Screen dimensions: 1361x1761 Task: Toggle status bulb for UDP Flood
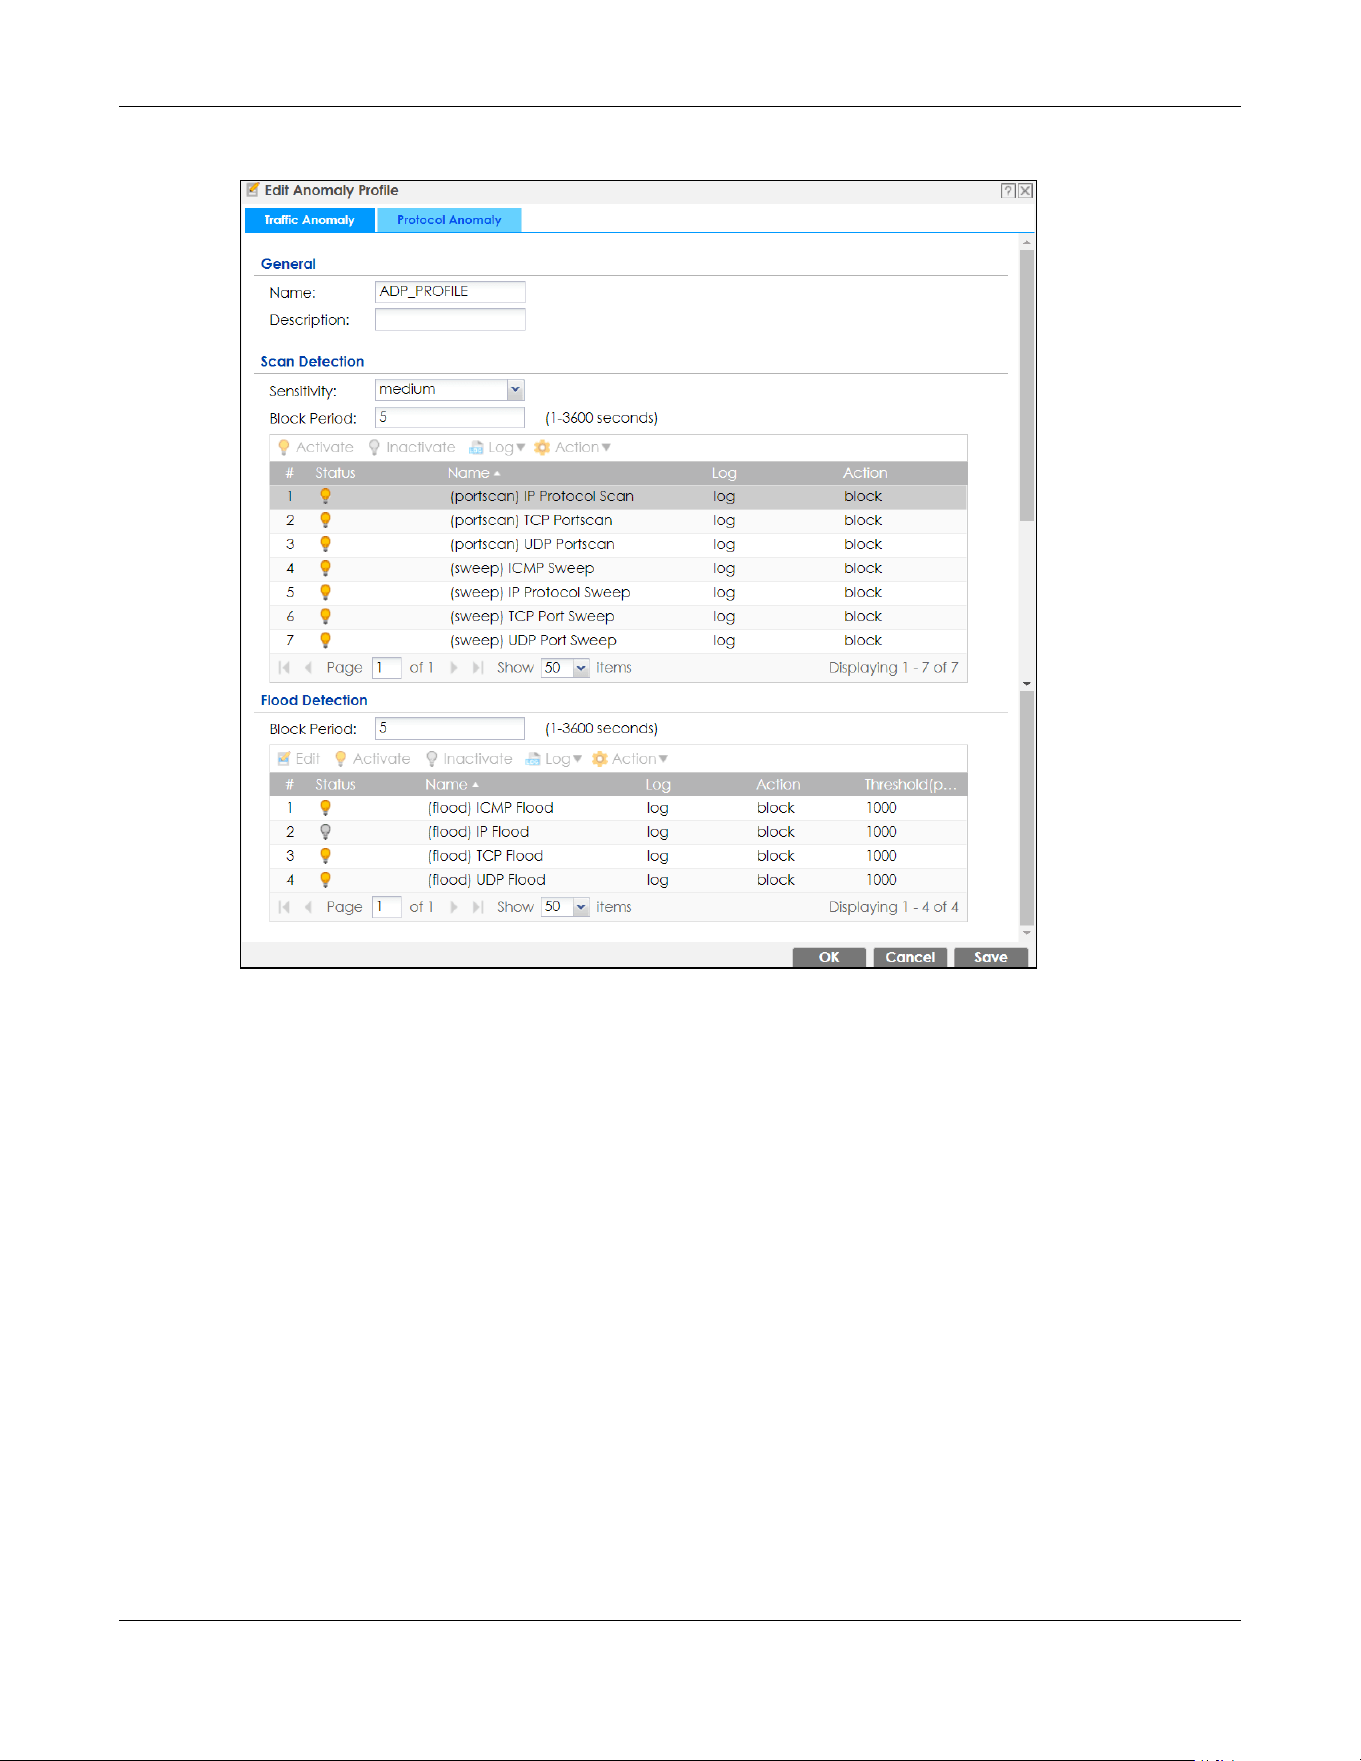[325, 880]
